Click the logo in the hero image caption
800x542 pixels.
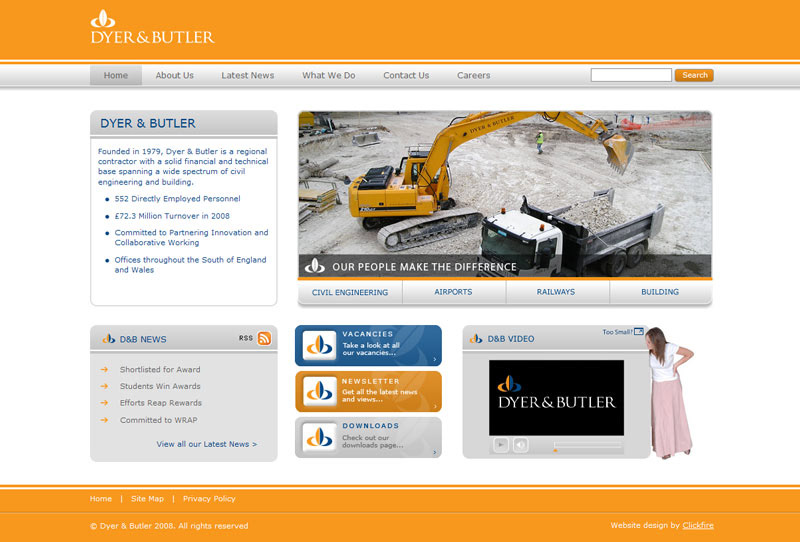[x=315, y=266]
